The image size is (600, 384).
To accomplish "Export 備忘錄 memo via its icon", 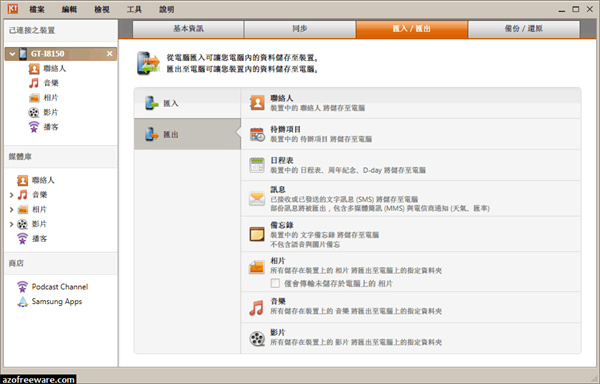I will pyautogui.click(x=257, y=234).
